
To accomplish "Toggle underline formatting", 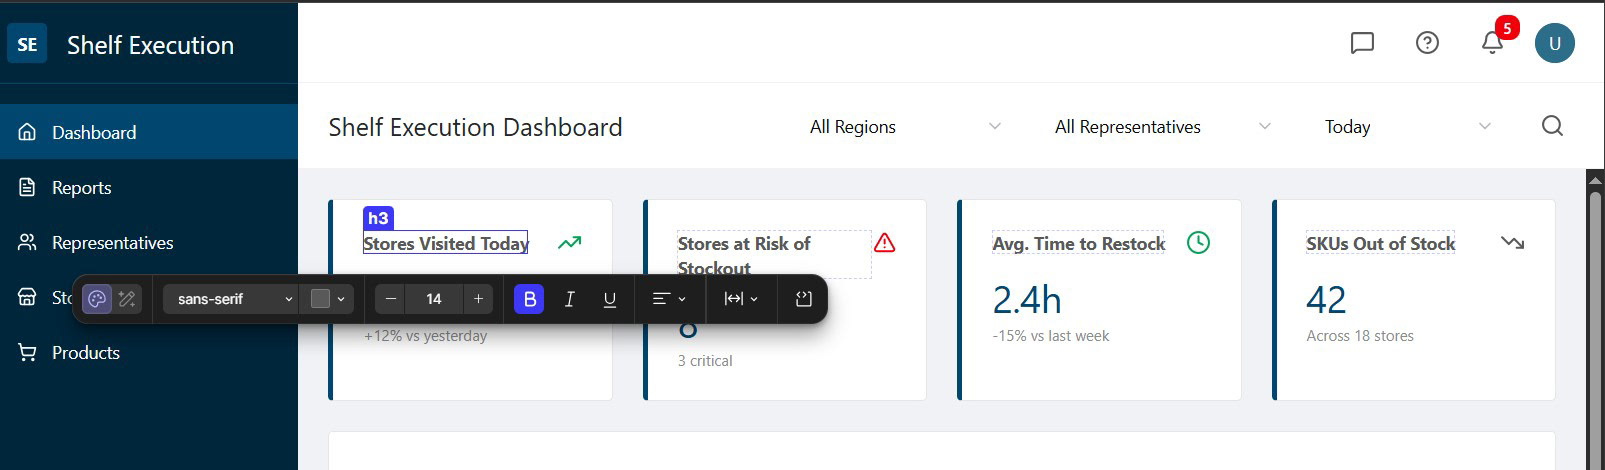I will [x=609, y=299].
